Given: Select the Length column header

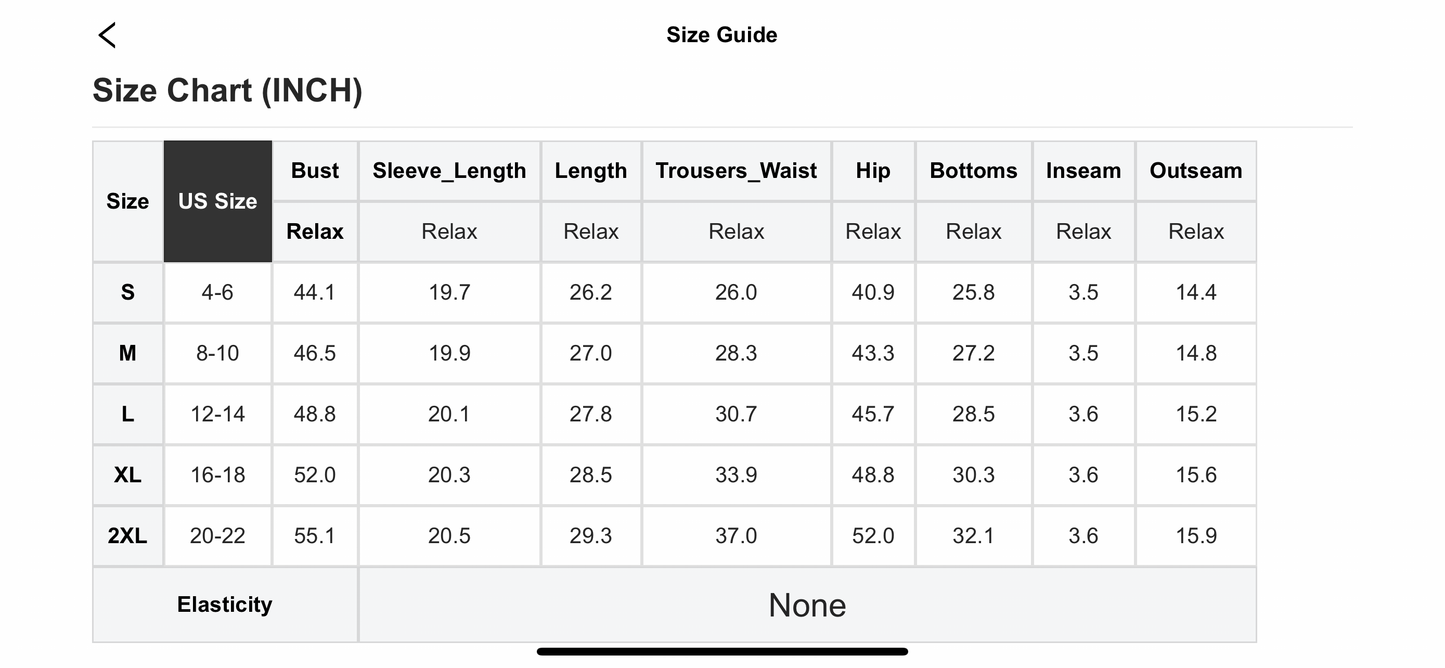Looking at the screenshot, I should pos(591,171).
